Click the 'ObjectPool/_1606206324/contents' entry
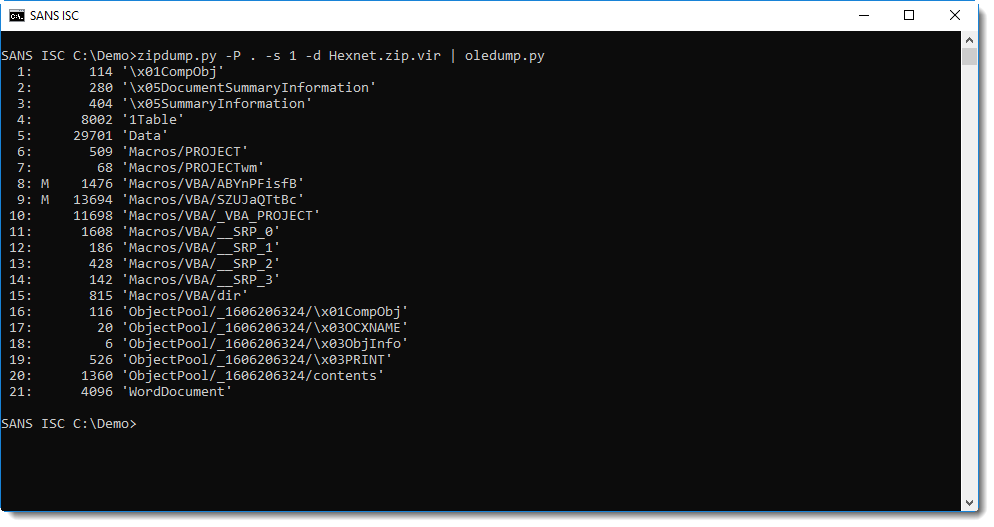This screenshot has width=994, height=527. [253, 376]
